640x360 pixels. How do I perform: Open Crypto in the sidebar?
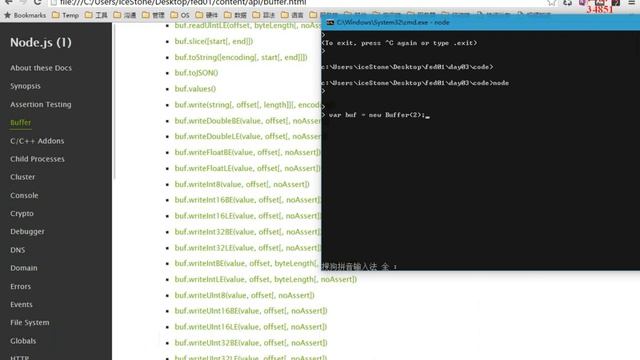point(22,213)
